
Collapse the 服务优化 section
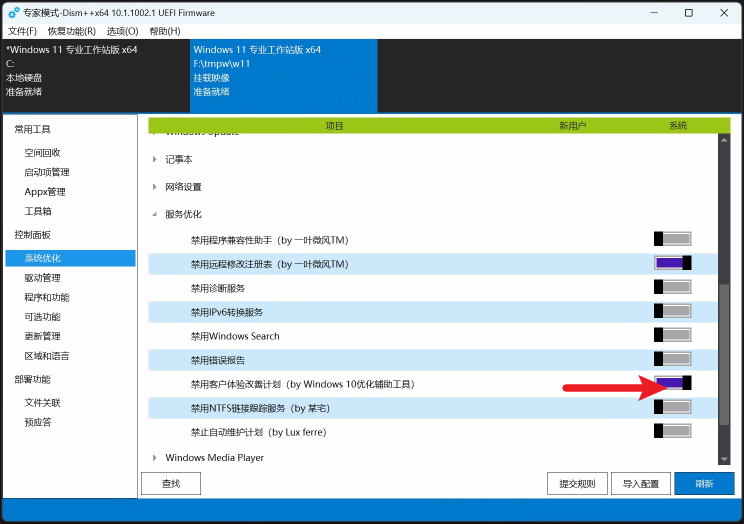(154, 214)
